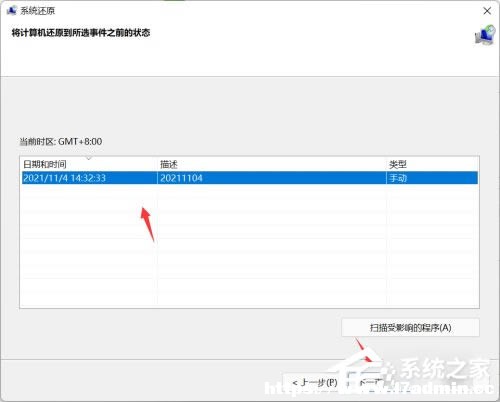Image resolution: width=500 pixels, height=402 pixels.
Task: Click the 手动 type cell
Action: click(398, 178)
